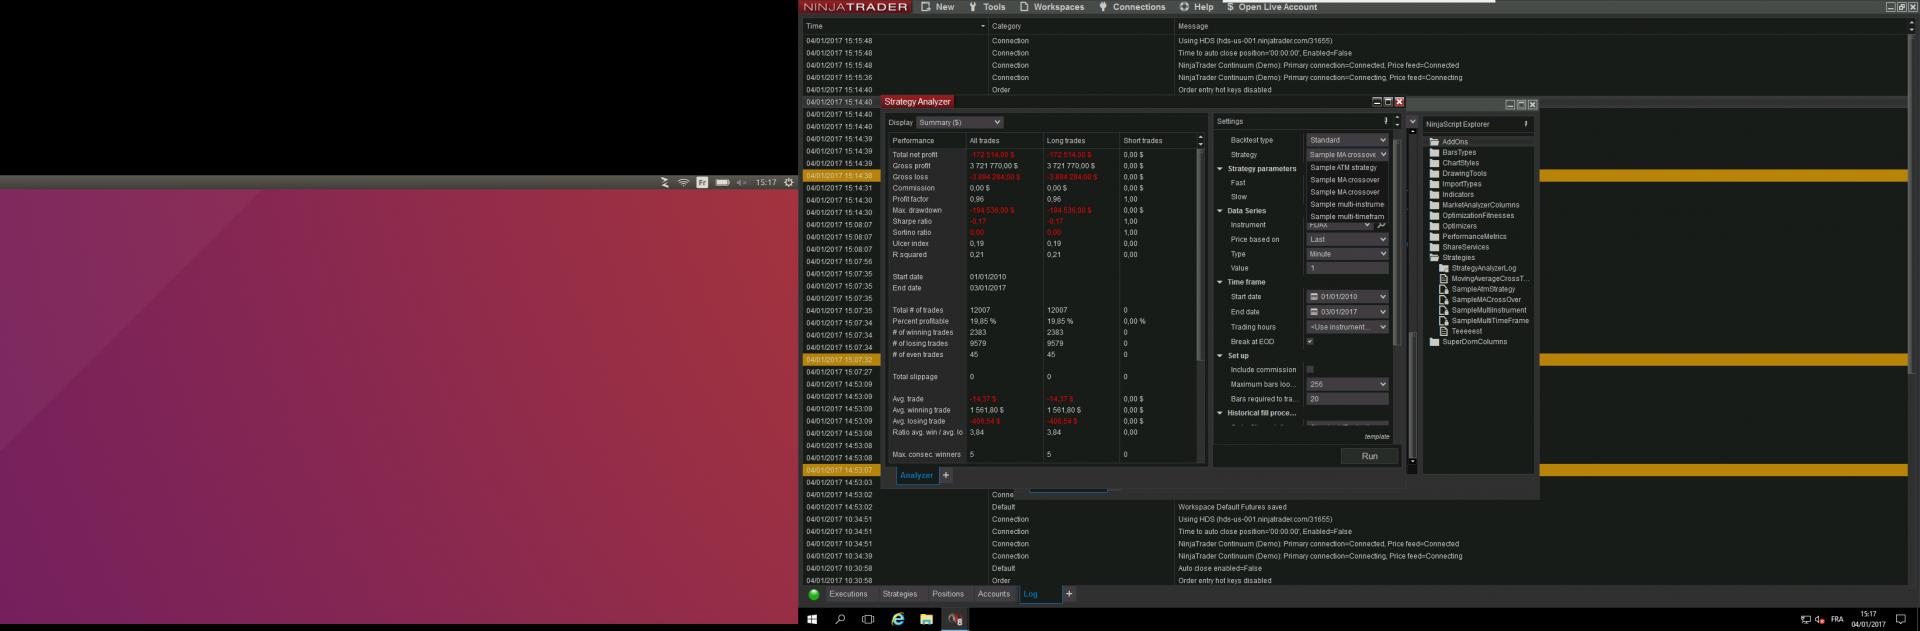Click the NinjaScript Explorer pin icon

pos(1526,124)
